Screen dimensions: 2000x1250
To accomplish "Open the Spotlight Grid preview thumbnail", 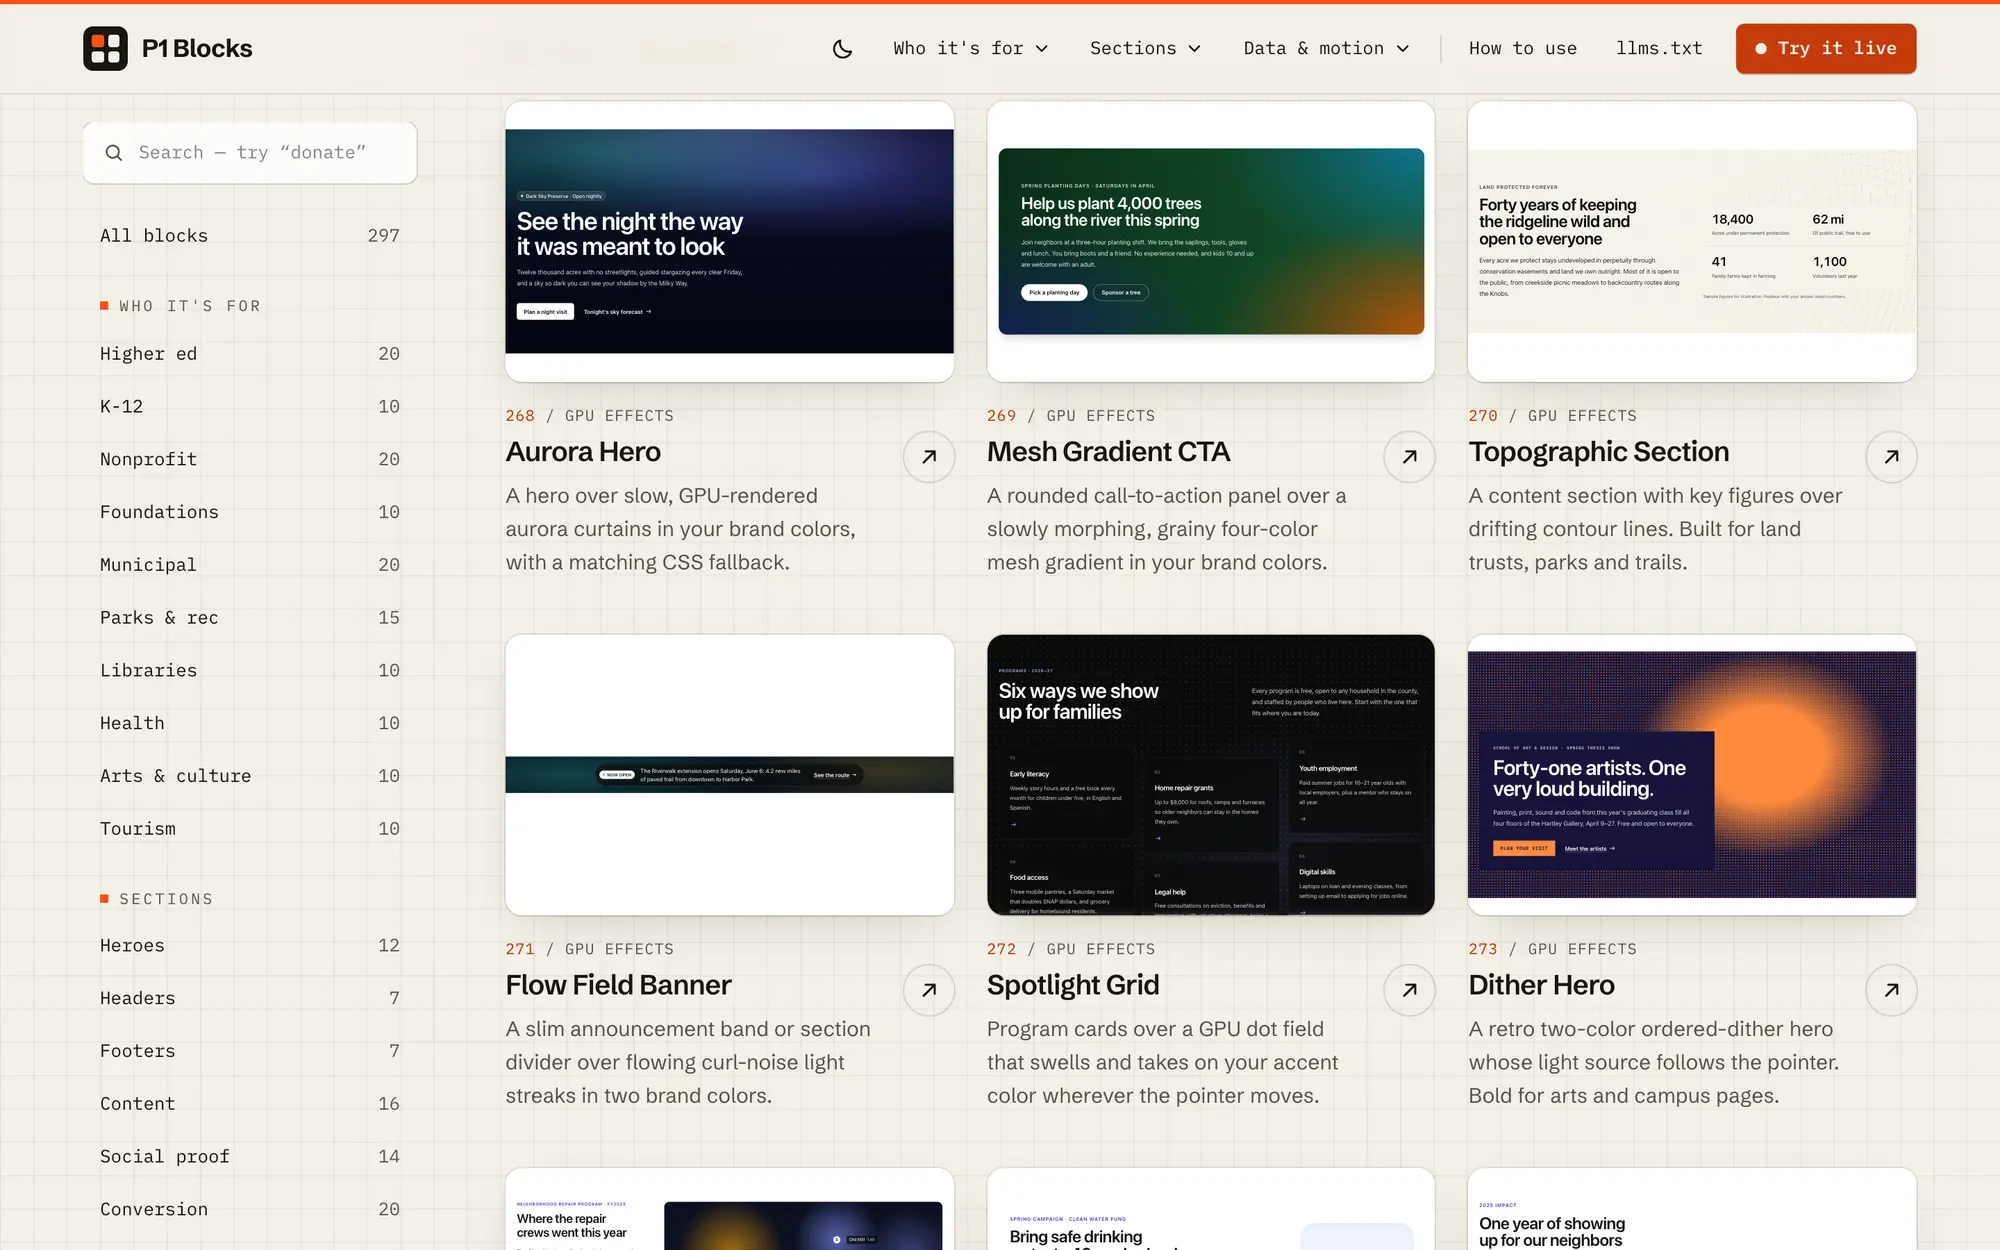I will [x=1211, y=775].
